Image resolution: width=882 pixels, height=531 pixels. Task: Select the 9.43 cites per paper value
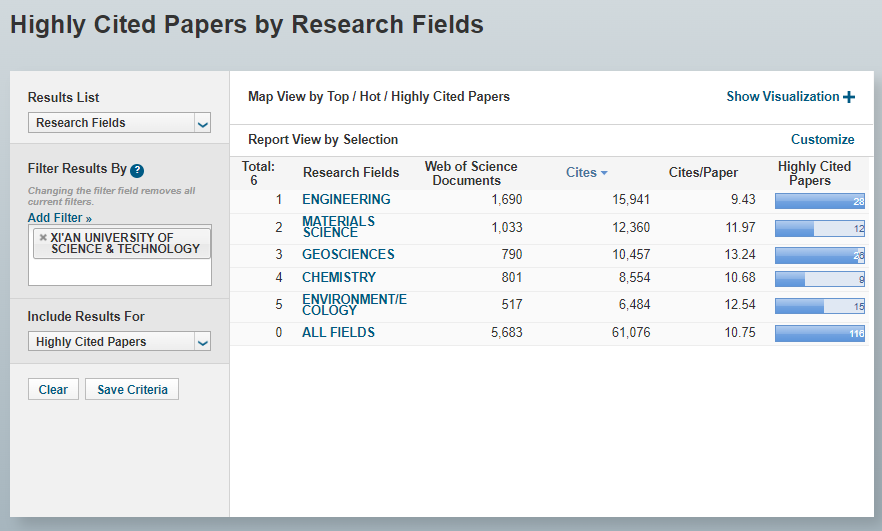pyautogui.click(x=743, y=200)
